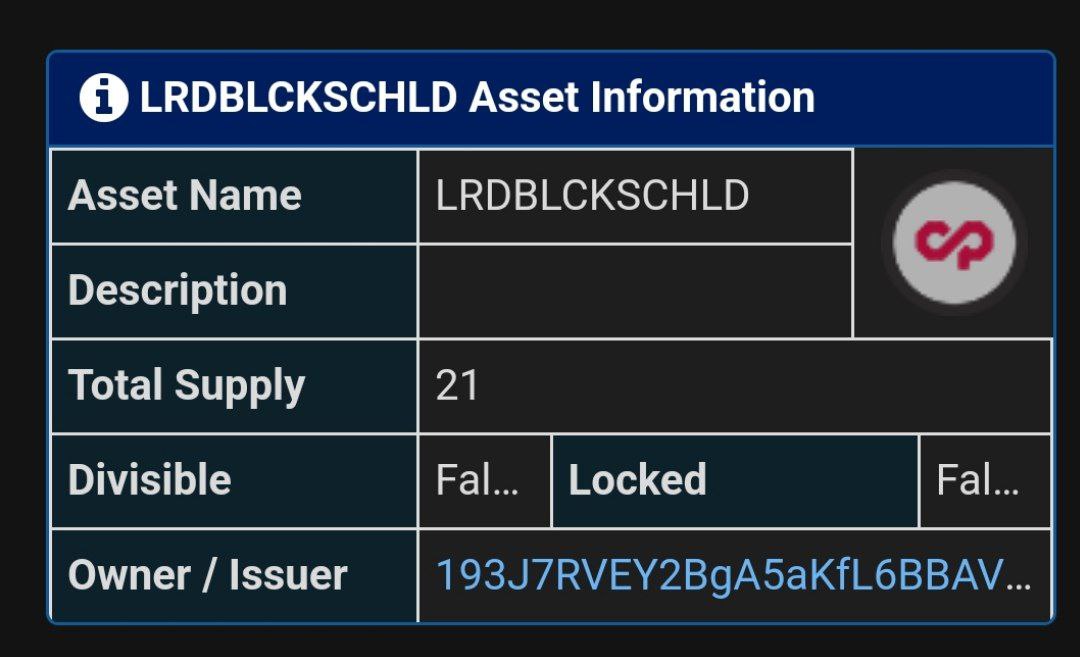1080x657 pixels.
Task: Click the Description label cell
Action: point(234,291)
